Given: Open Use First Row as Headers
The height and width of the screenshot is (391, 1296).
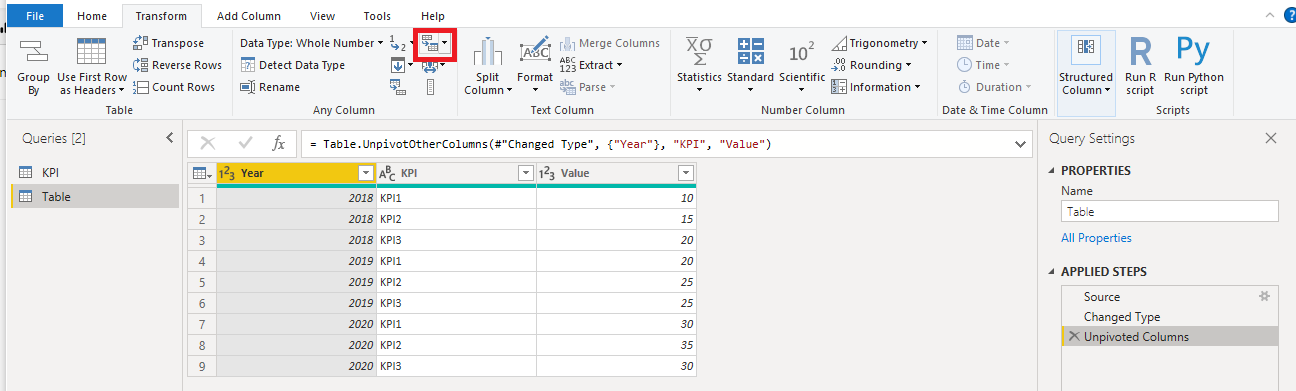Looking at the screenshot, I should point(91,67).
